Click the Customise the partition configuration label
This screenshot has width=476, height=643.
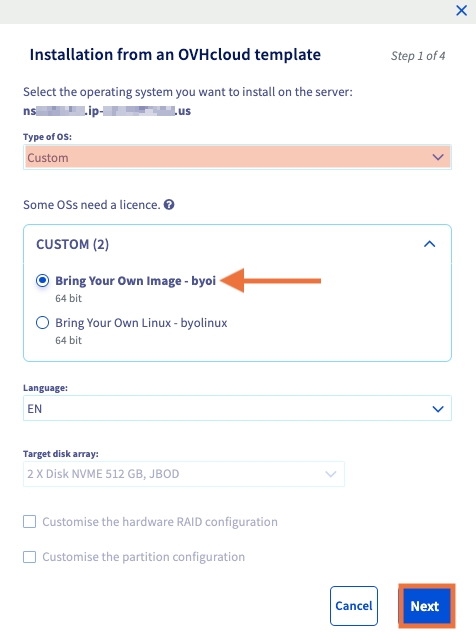click(x=143, y=557)
